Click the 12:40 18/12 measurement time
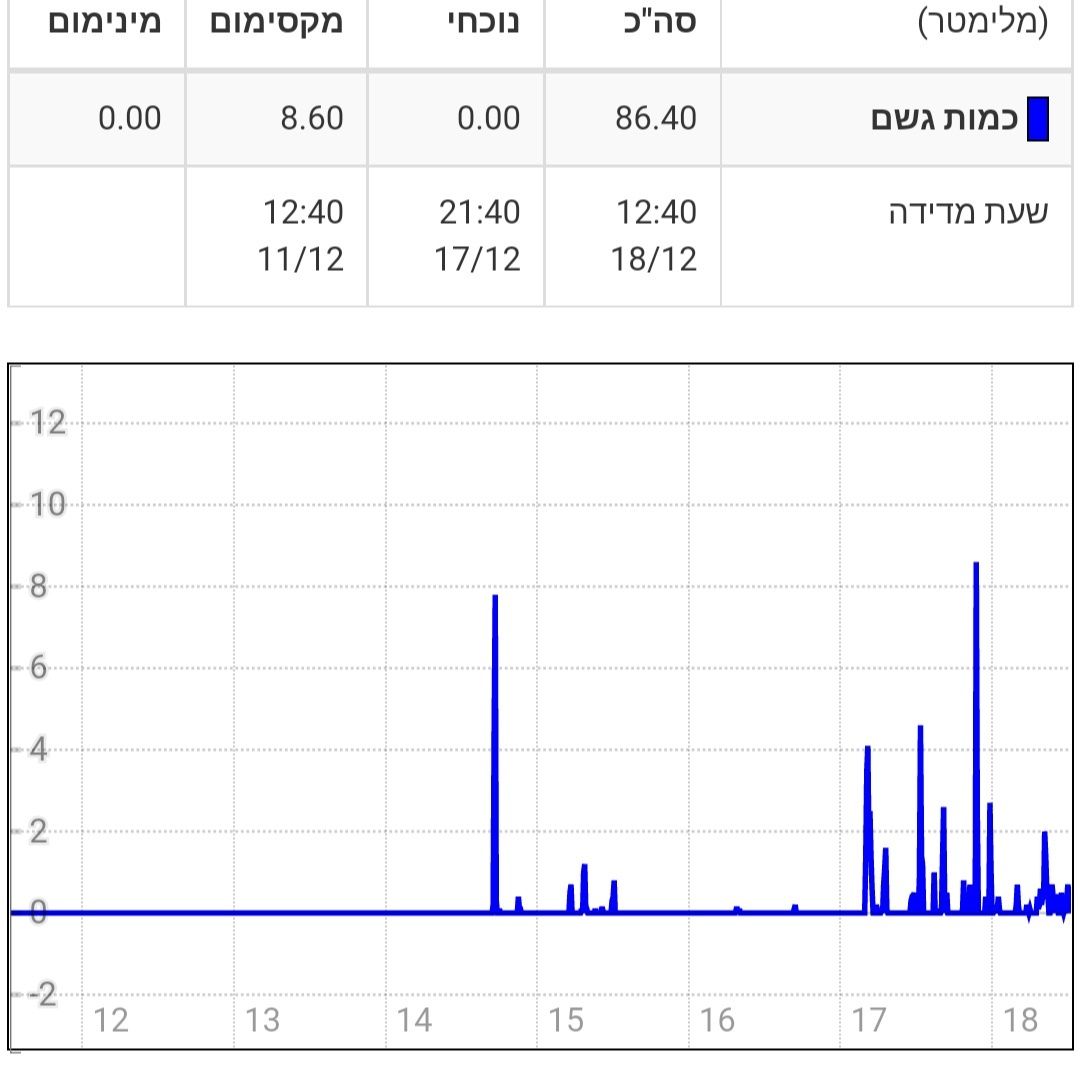The image size is (1080, 1080). (654, 236)
